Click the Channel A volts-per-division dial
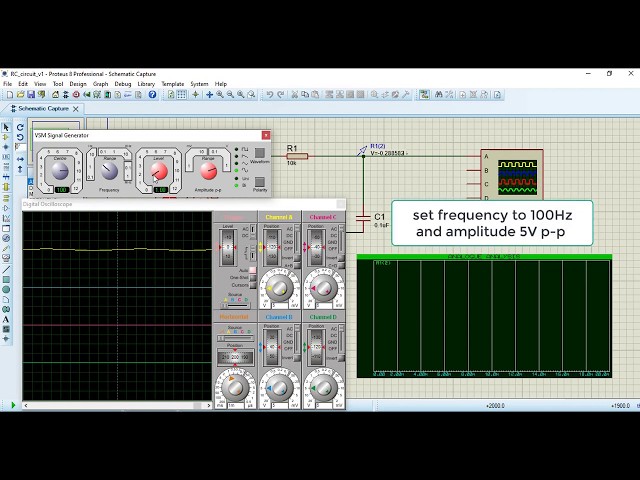 click(x=280, y=288)
